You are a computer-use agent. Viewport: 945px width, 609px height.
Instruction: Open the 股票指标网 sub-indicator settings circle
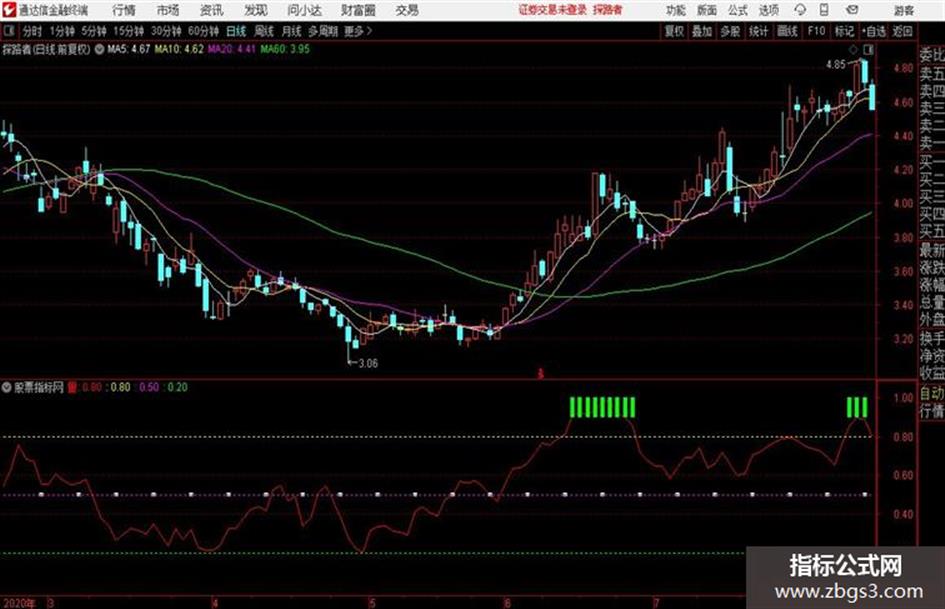pos(7,387)
